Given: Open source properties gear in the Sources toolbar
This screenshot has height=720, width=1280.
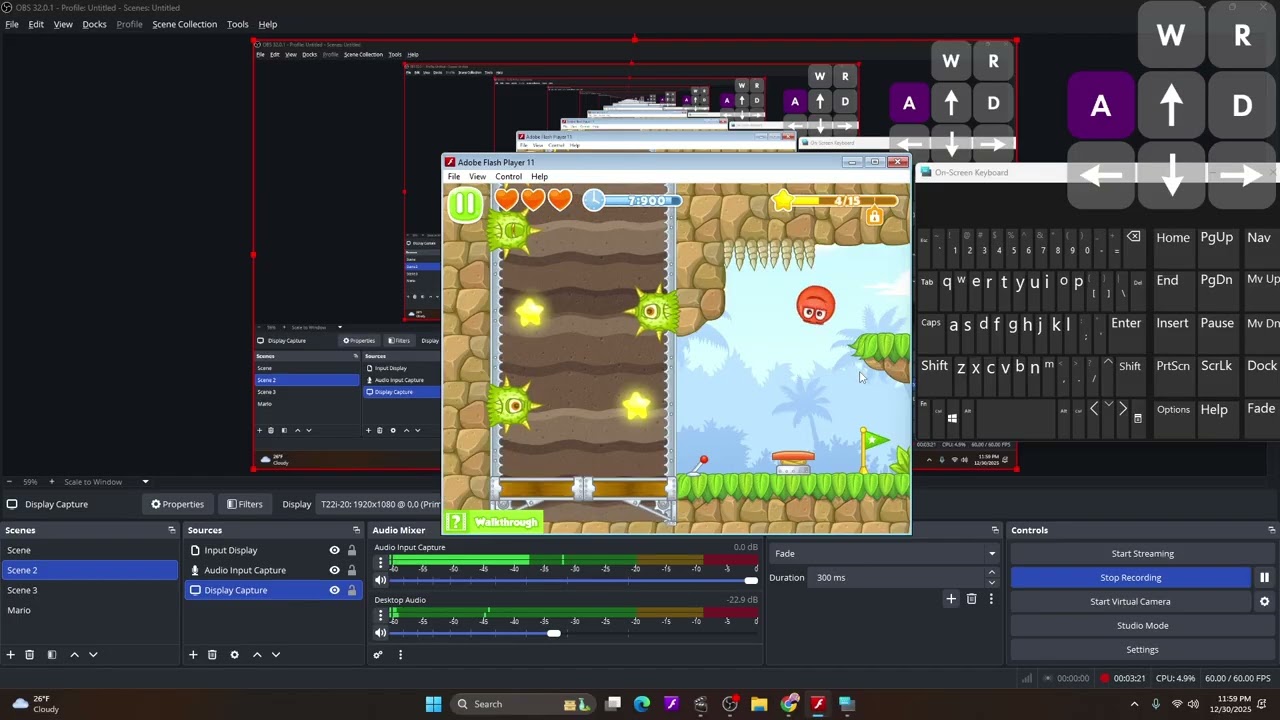Looking at the screenshot, I should [234, 655].
